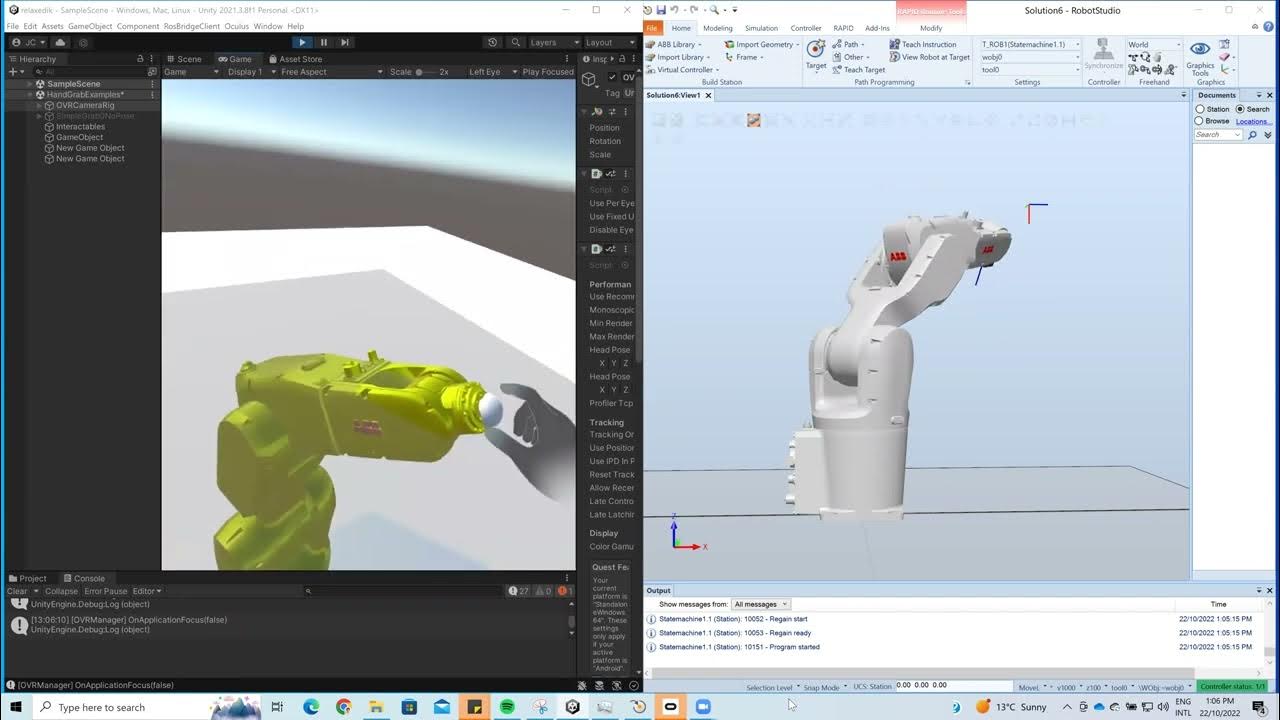This screenshot has width=1280, height=720.
Task: Select the 'Program started' output message
Action: pyautogui.click(x=740, y=647)
